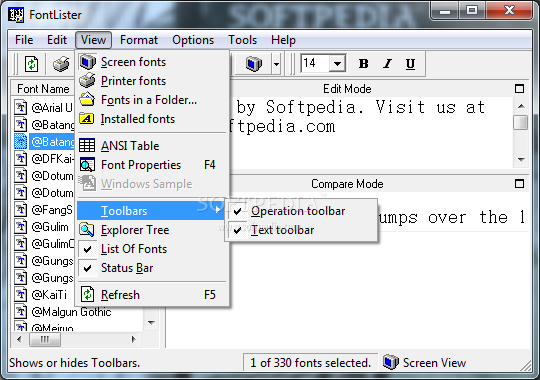540x380 pixels.
Task: Click font list scroll down arrow
Action: click(x=151, y=323)
